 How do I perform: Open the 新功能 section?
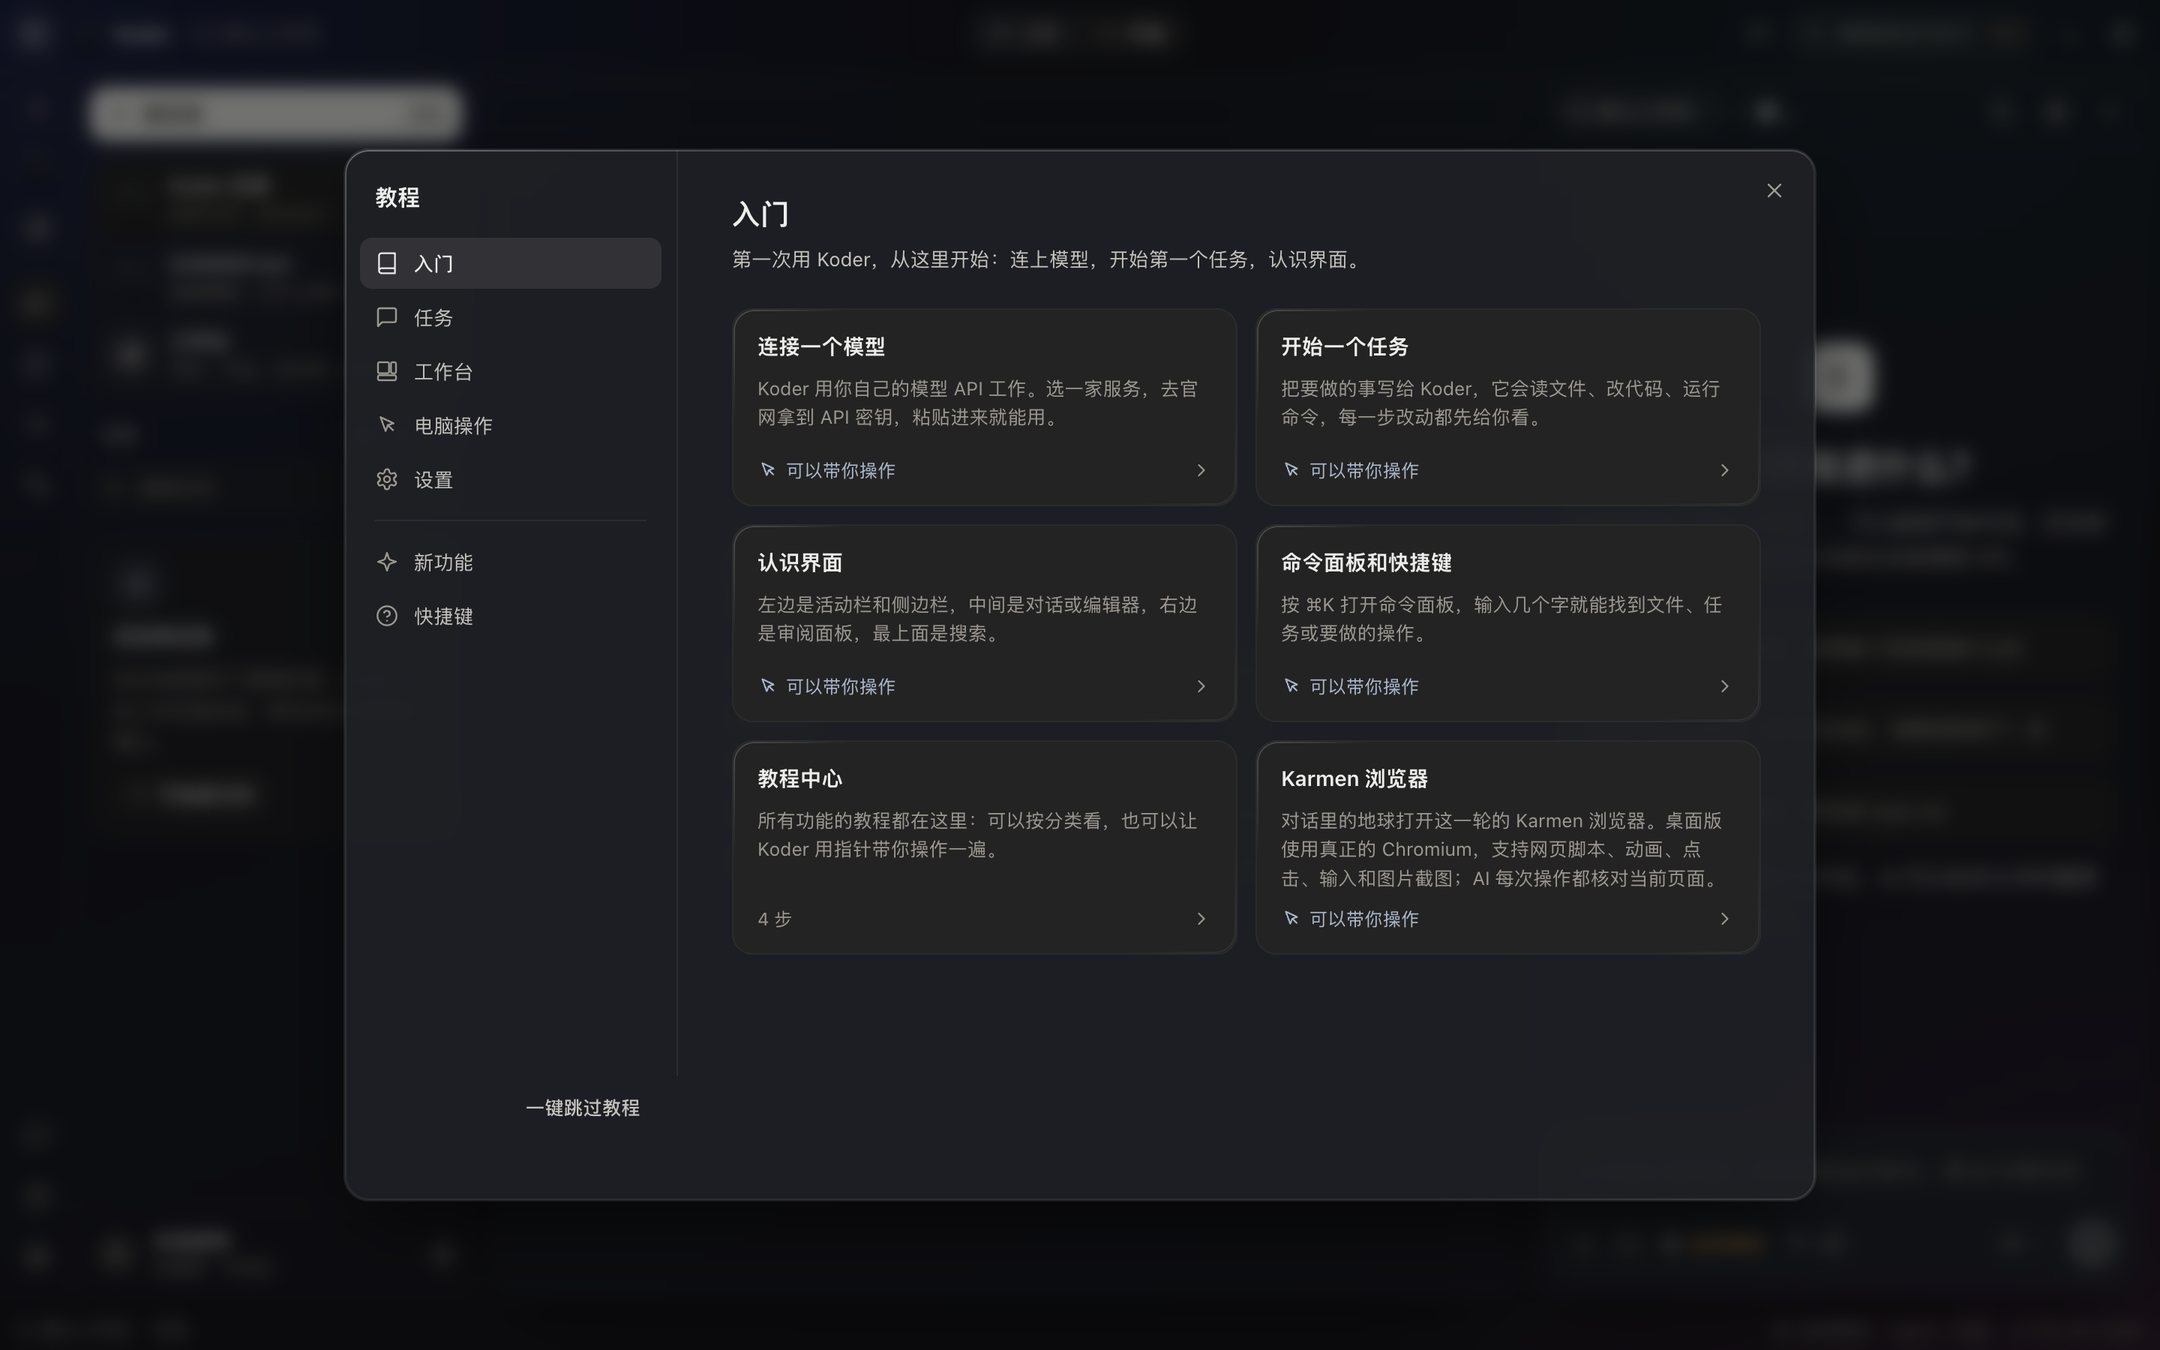tap(510, 562)
